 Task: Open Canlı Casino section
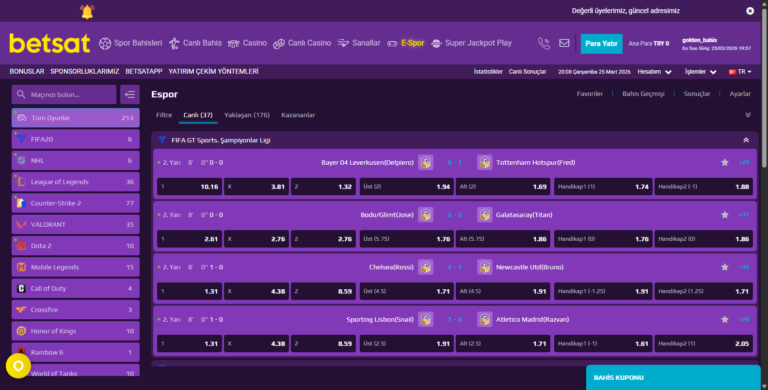pos(302,43)
